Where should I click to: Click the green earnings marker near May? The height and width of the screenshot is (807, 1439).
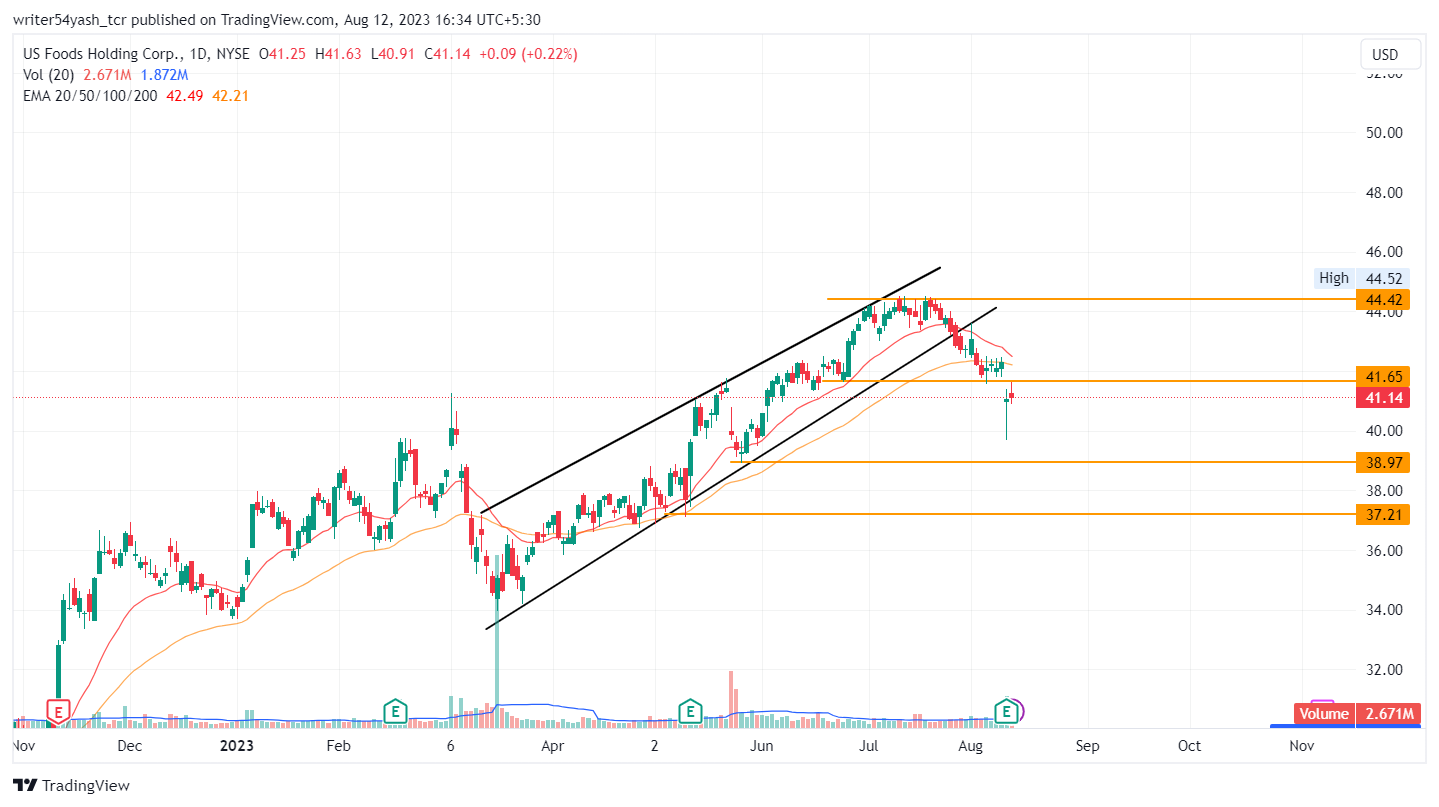tap(689, 712)
